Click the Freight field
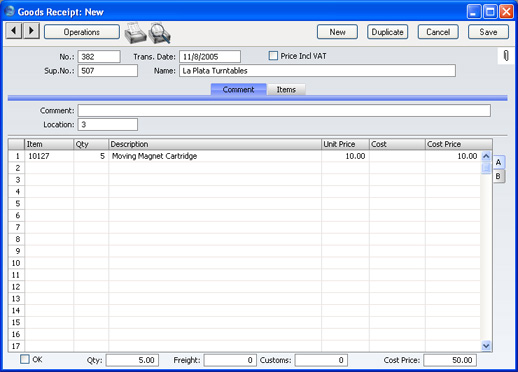The height and width of the screenshot is (372, 518). 230,360
